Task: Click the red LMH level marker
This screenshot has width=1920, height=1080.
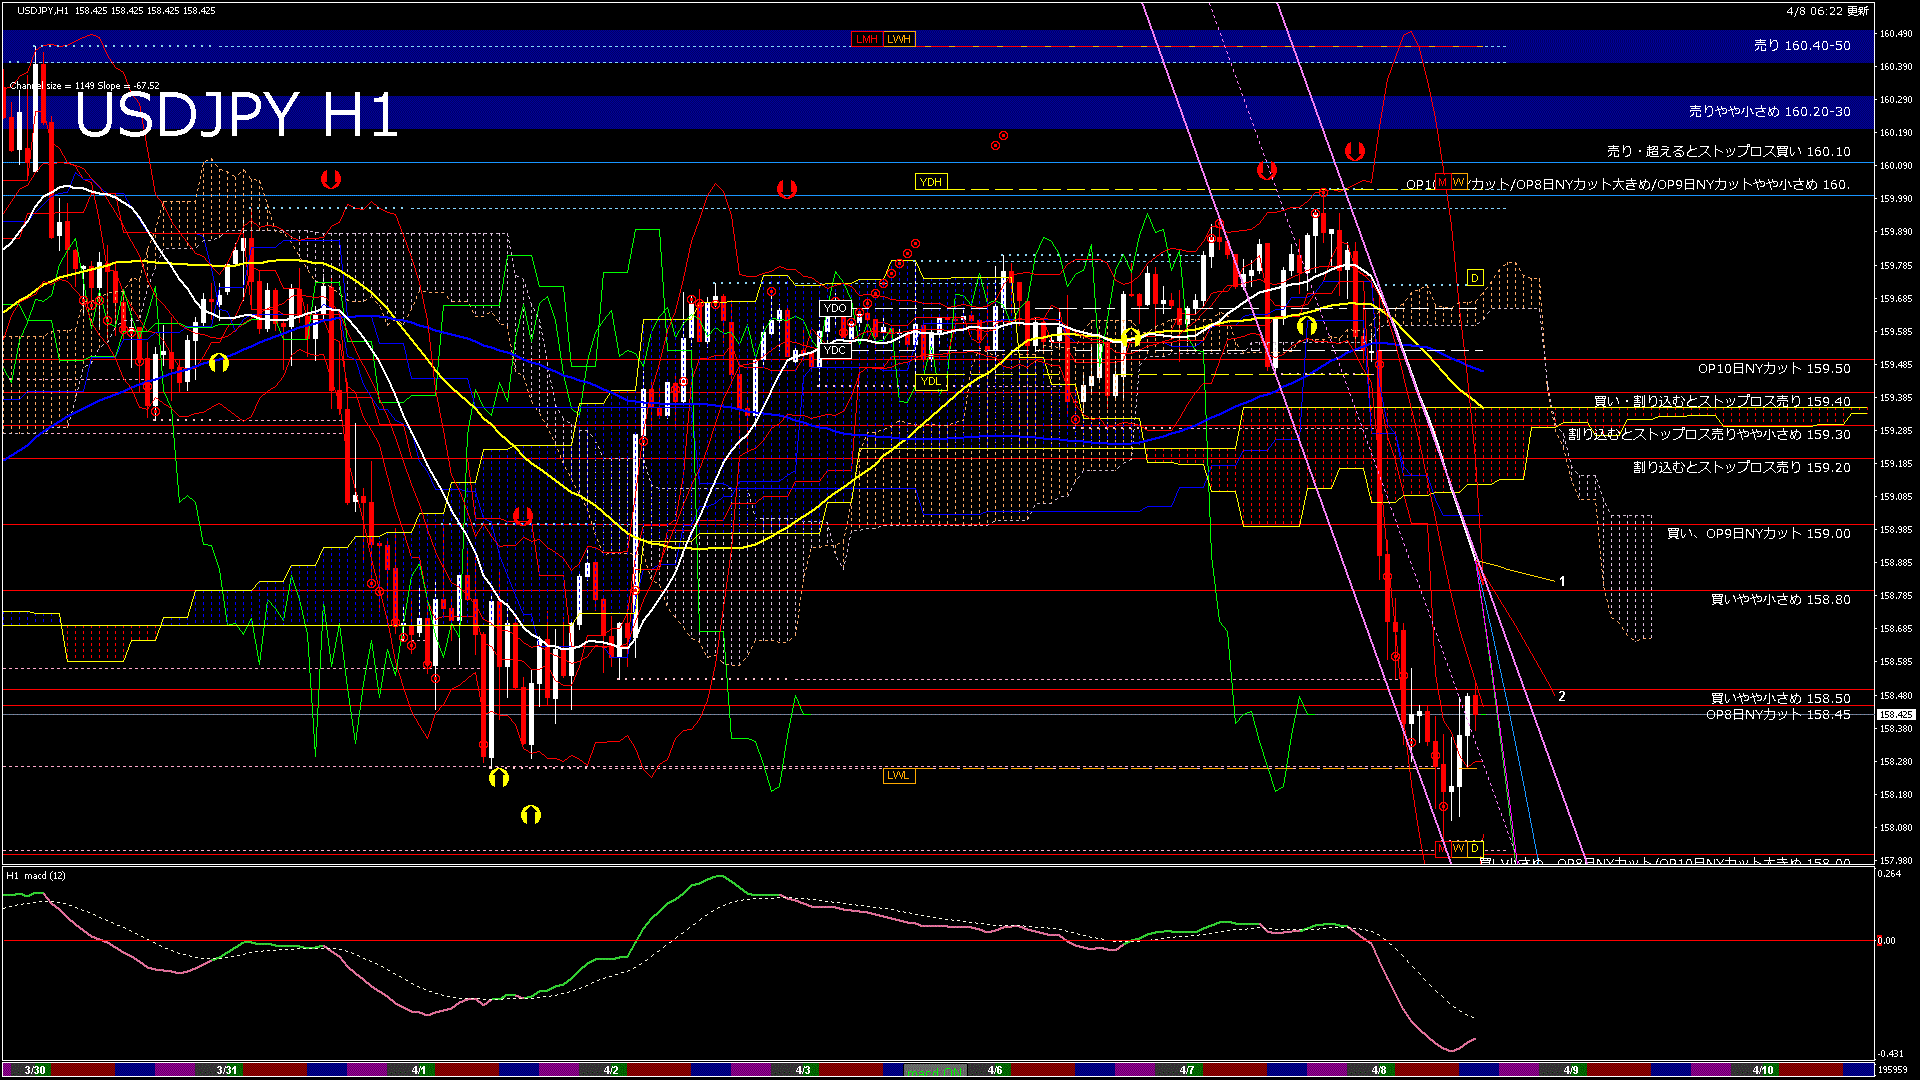Action: click(866, 39)
